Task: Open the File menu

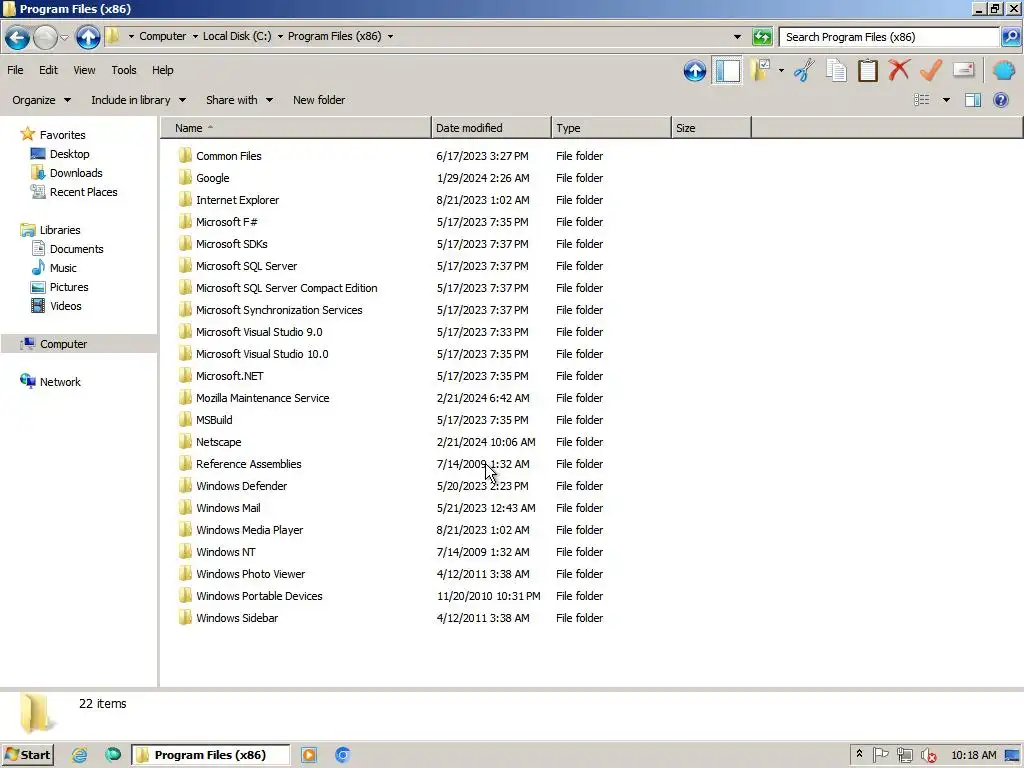Action: 15,70
